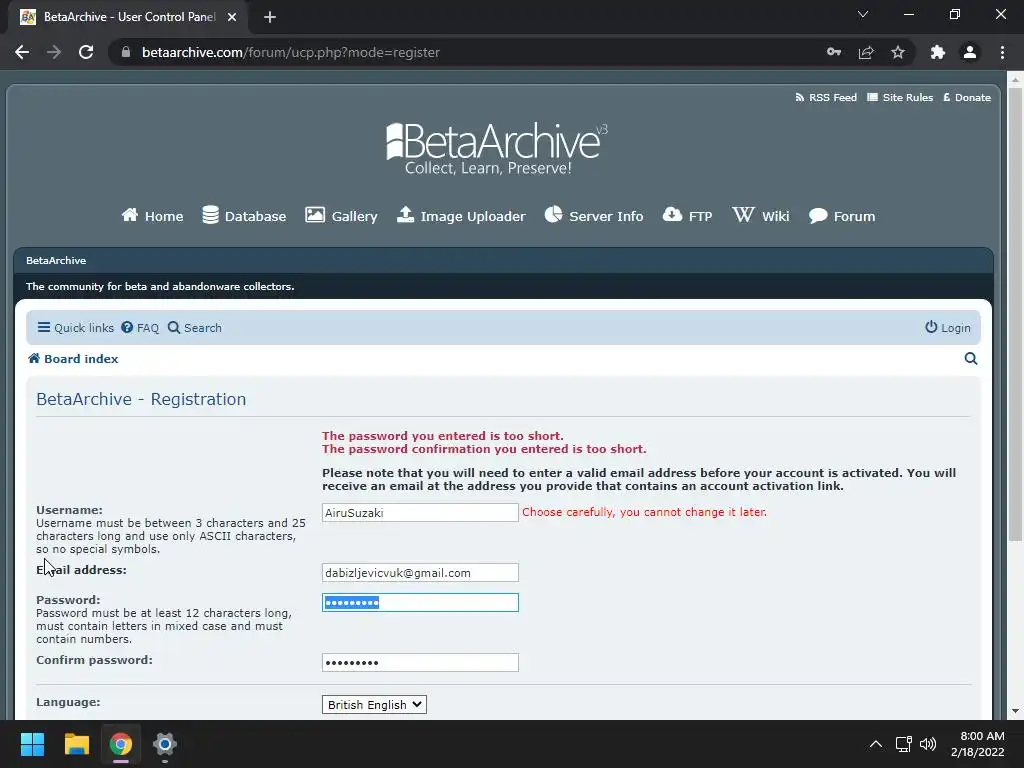Bookmark this page with the star icon
1024x768 pixels.
[x=898, y=52]
